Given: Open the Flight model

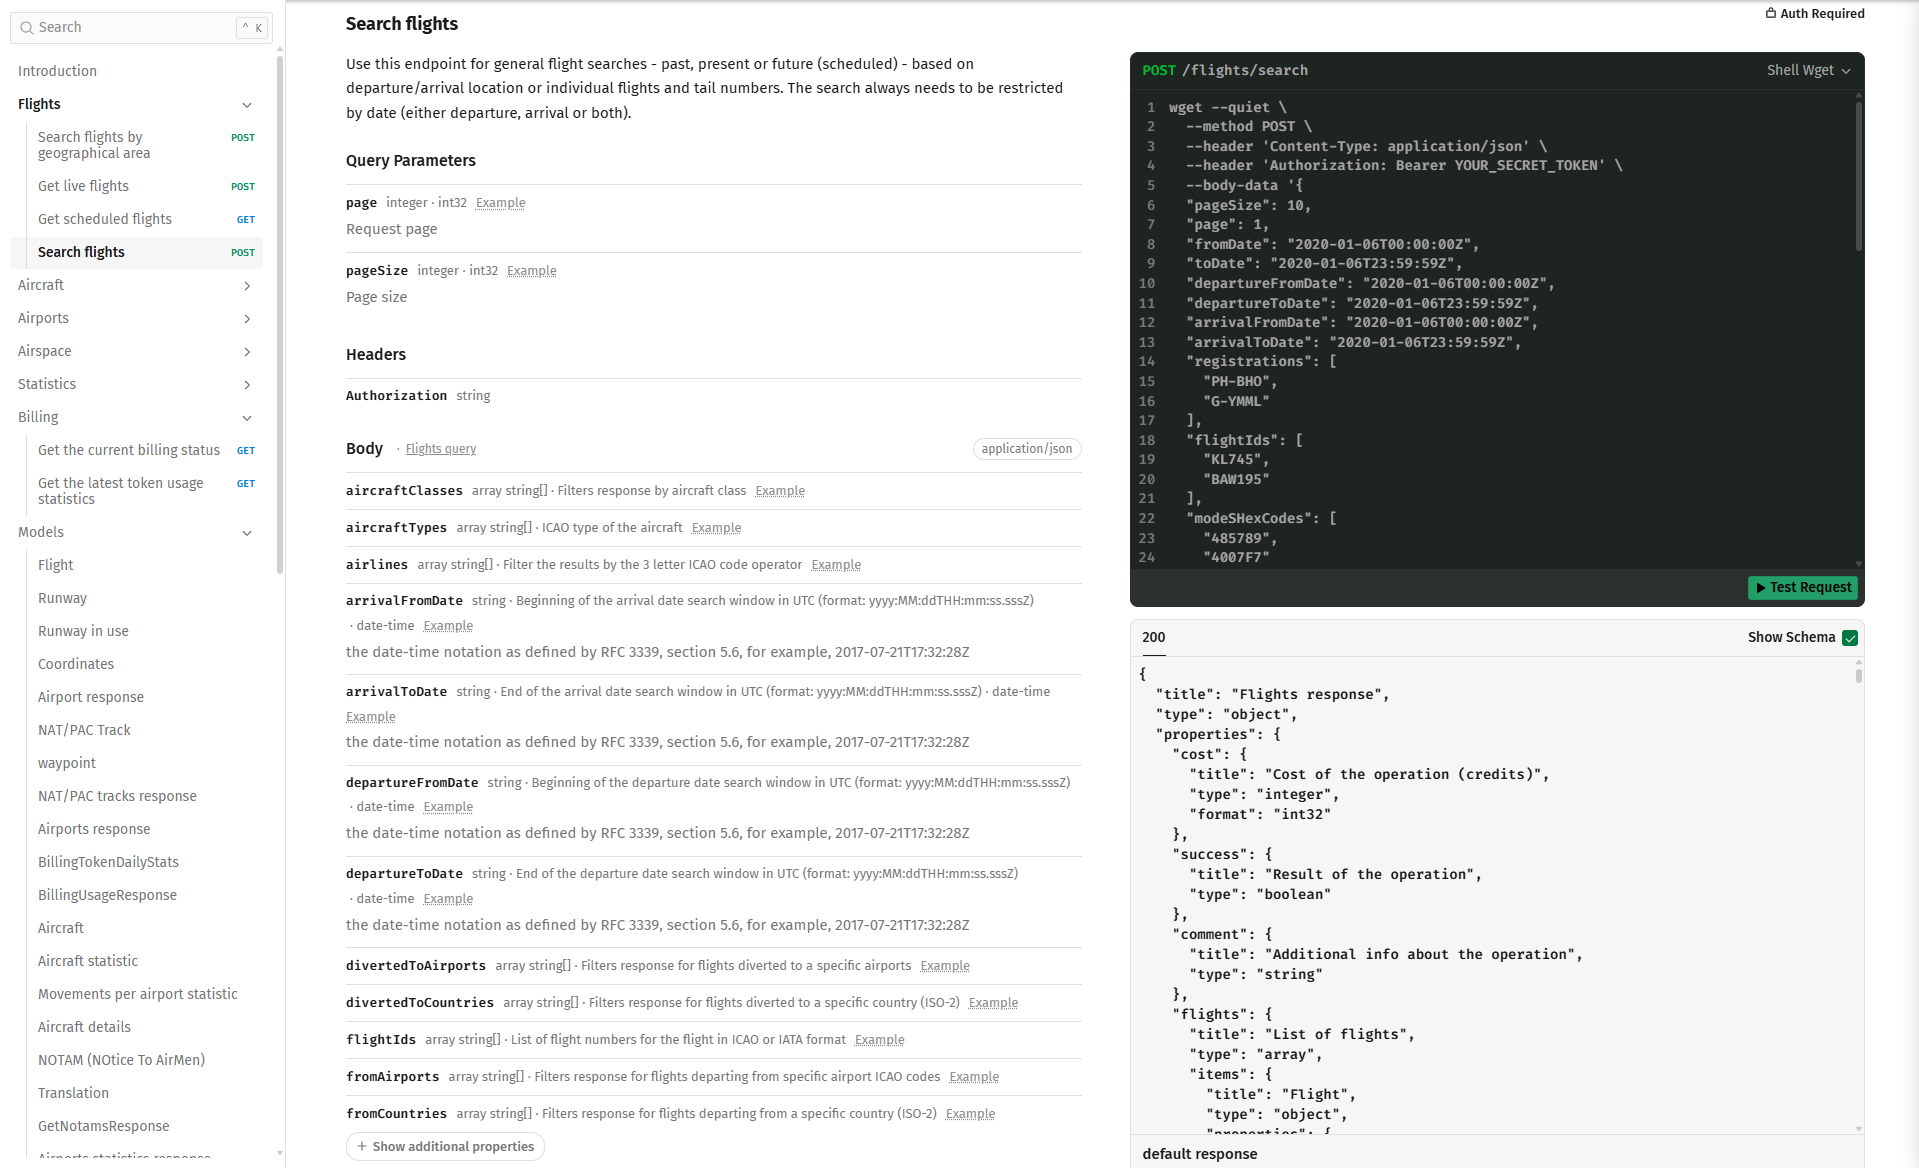Looking at the screenshot, I should [x=56, y=565].
